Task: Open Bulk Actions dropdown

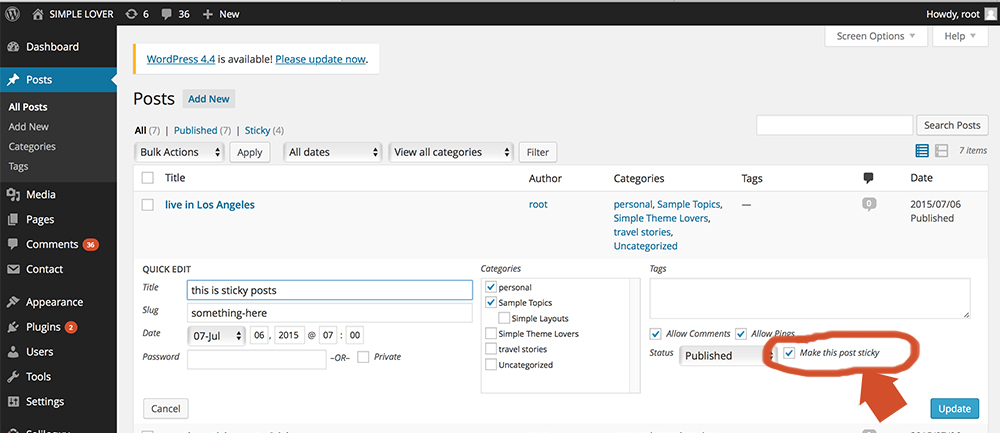Action: pos(180,152)
